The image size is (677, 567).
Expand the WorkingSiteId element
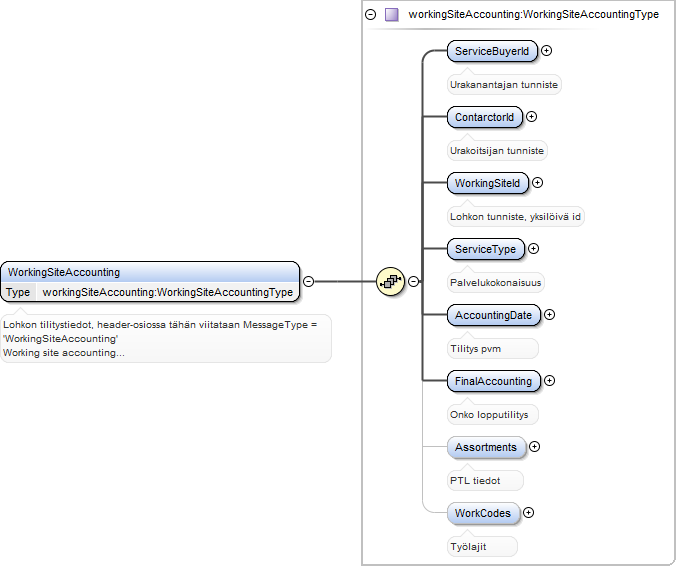pyautogui.click(x=538, y=183)
